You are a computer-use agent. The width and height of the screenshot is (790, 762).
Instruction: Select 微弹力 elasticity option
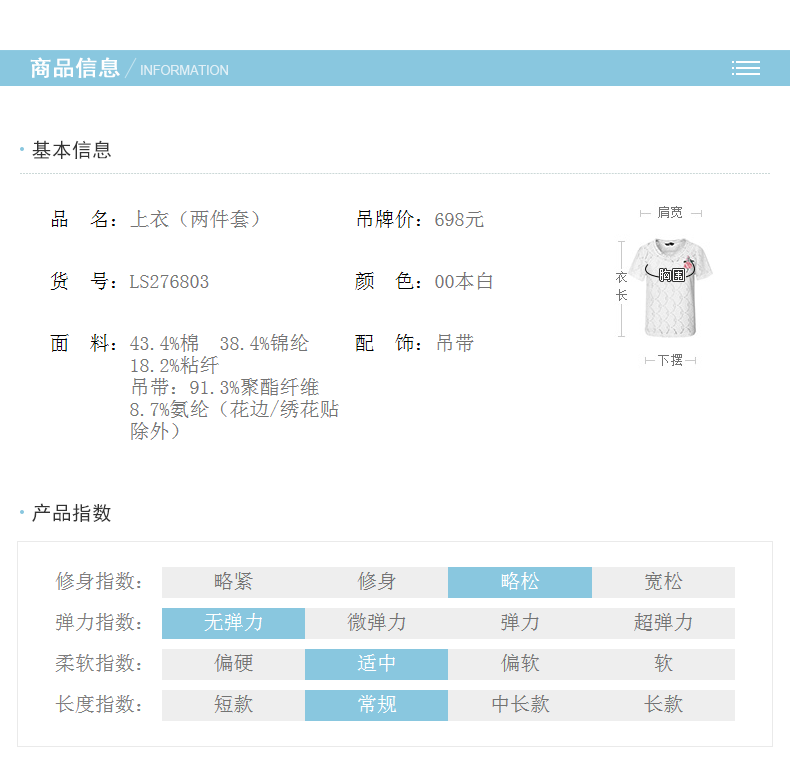(377, 623)
